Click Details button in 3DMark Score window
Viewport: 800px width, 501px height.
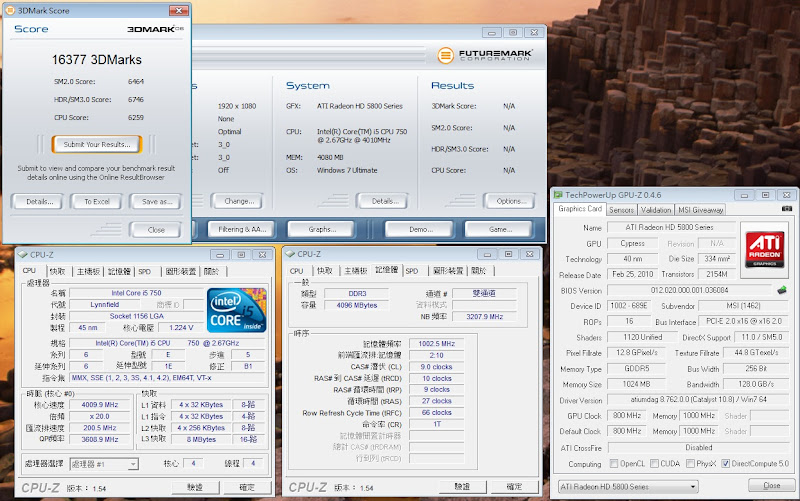38,202
